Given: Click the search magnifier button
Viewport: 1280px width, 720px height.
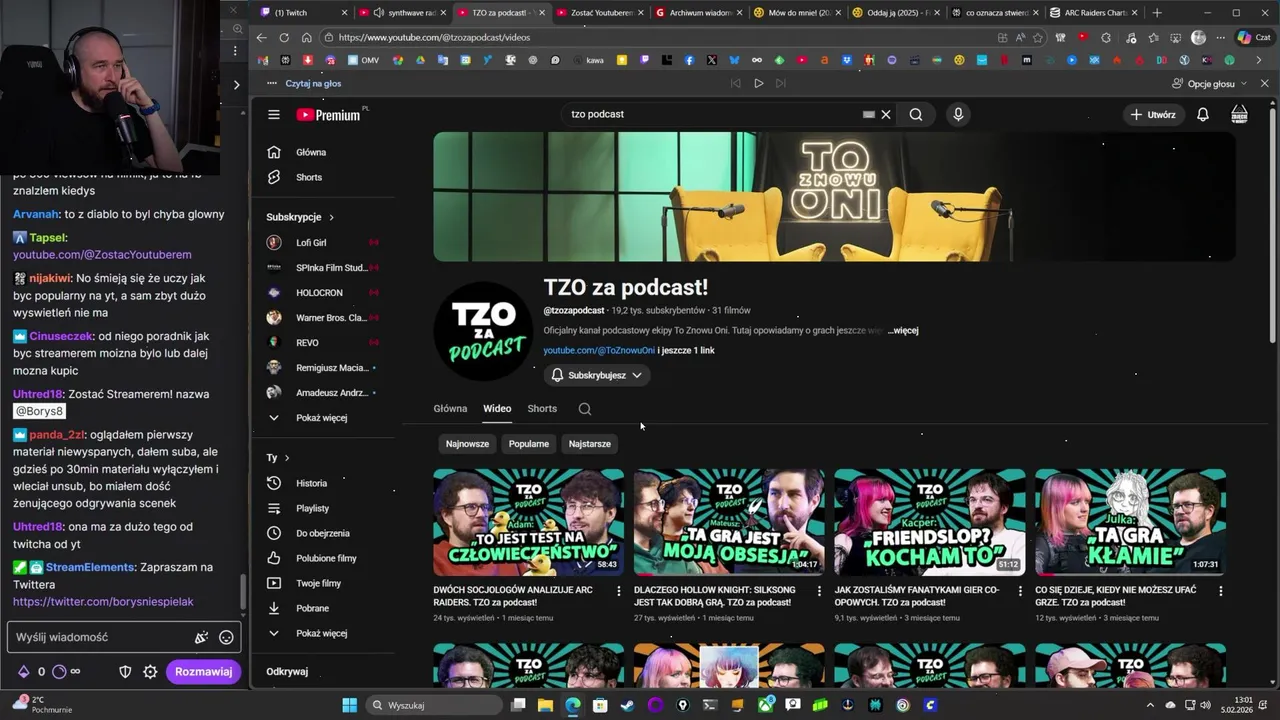Looking at the screenshot, I should click(916, 114).
